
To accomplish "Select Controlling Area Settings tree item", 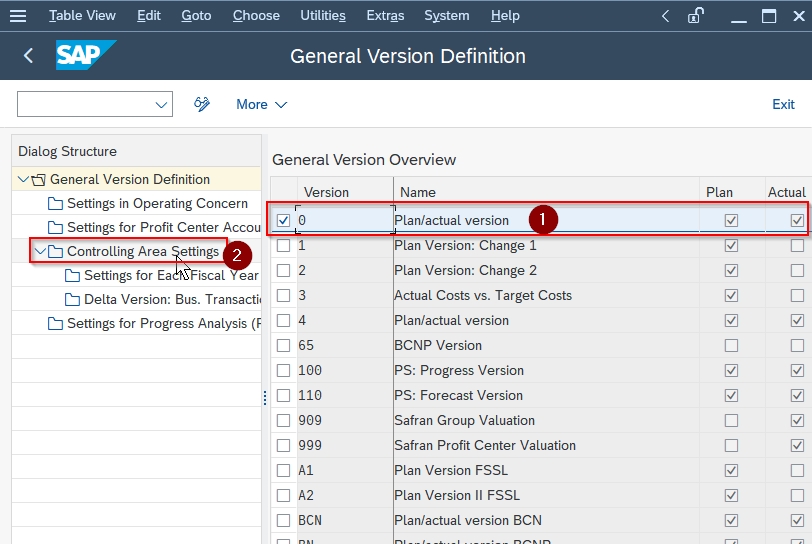I will [x=143, y=251].
